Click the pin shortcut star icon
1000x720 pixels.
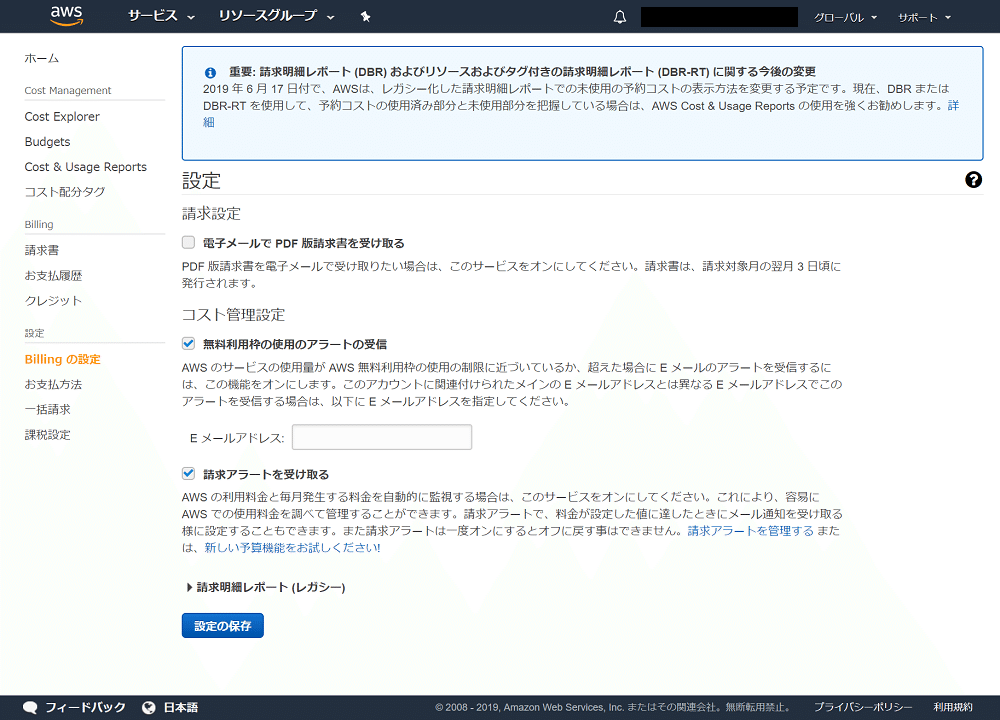click(365, 17)
